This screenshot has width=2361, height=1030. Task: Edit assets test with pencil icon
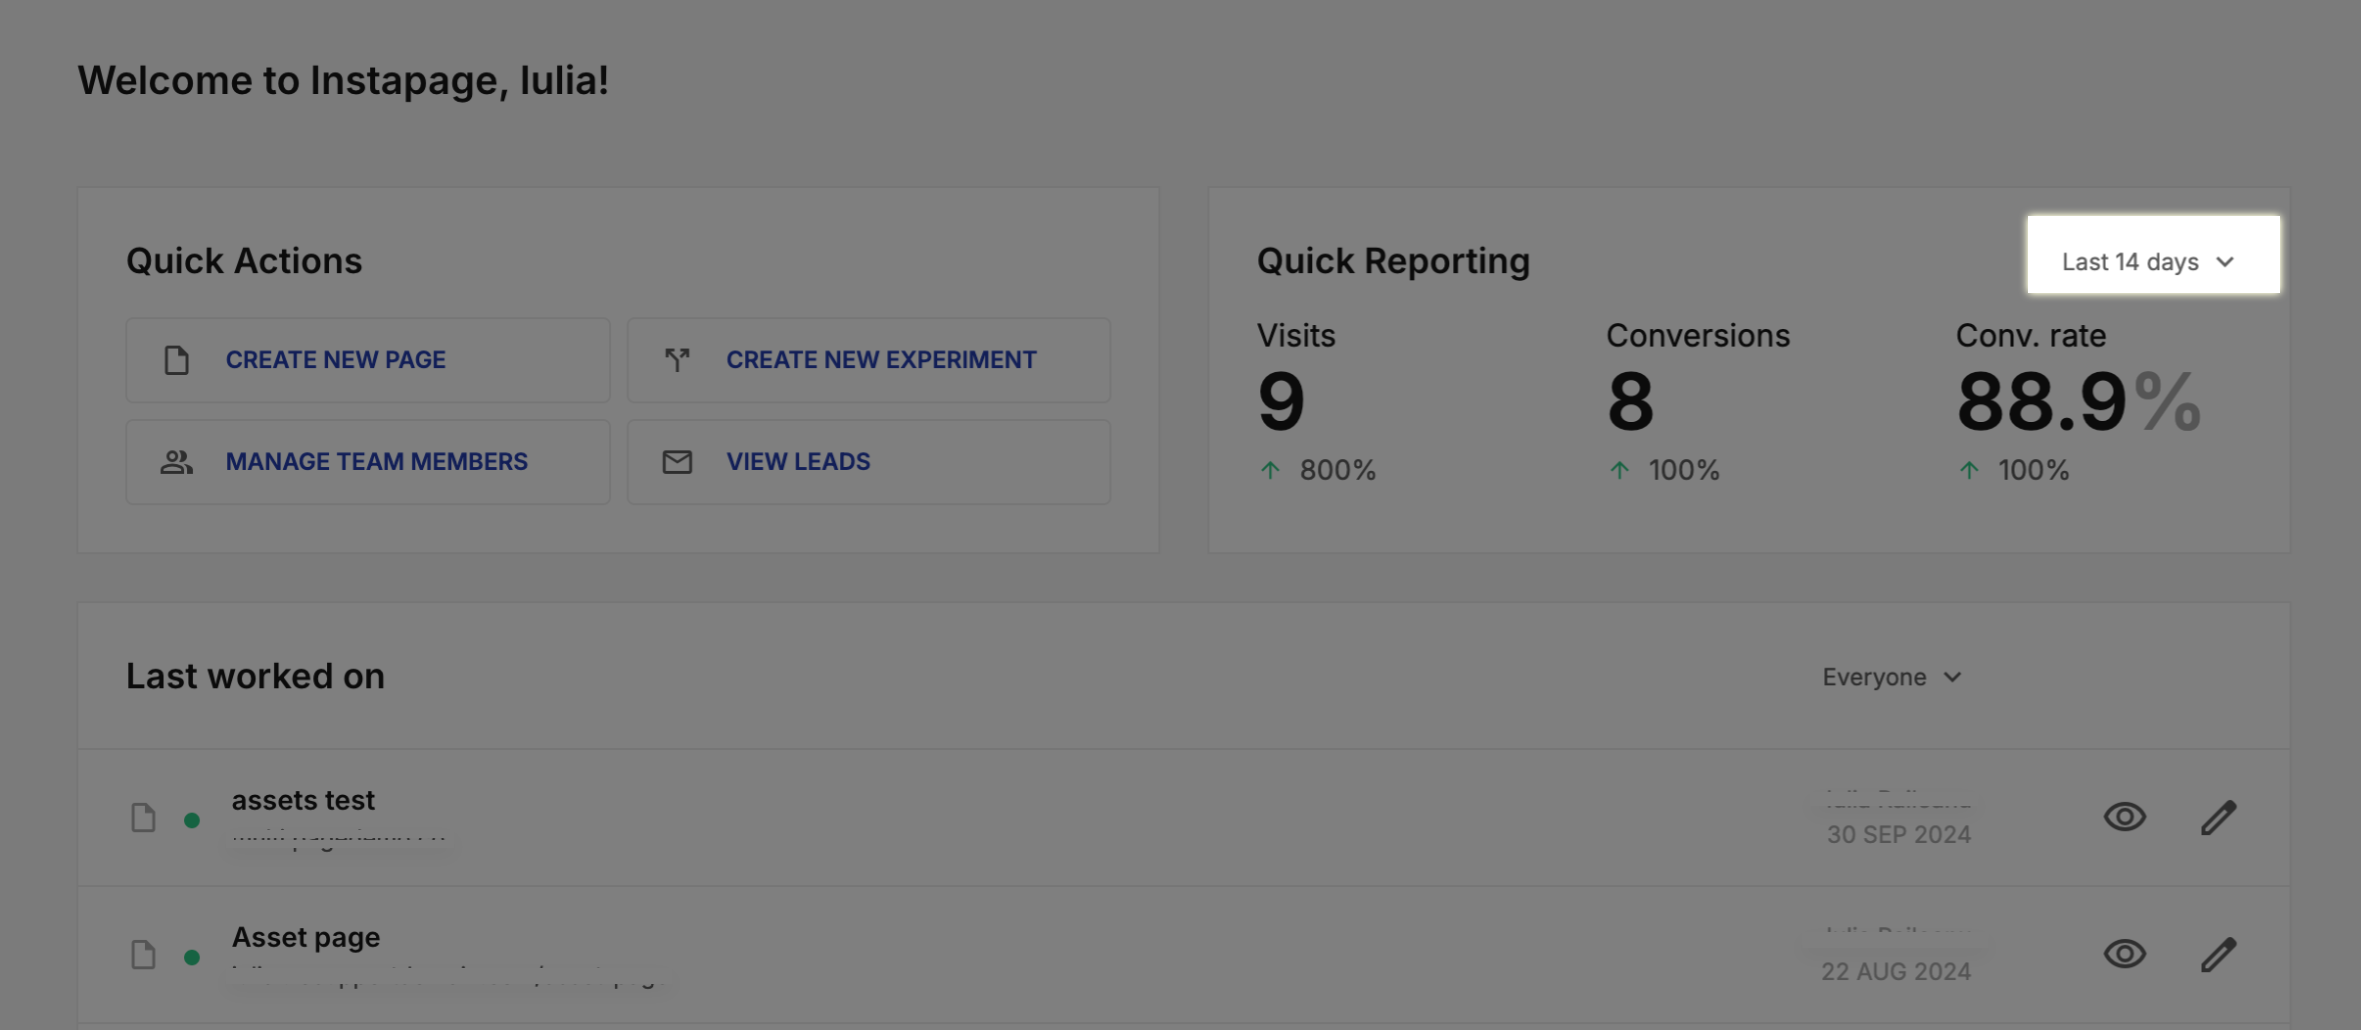tap(2218, 817)
